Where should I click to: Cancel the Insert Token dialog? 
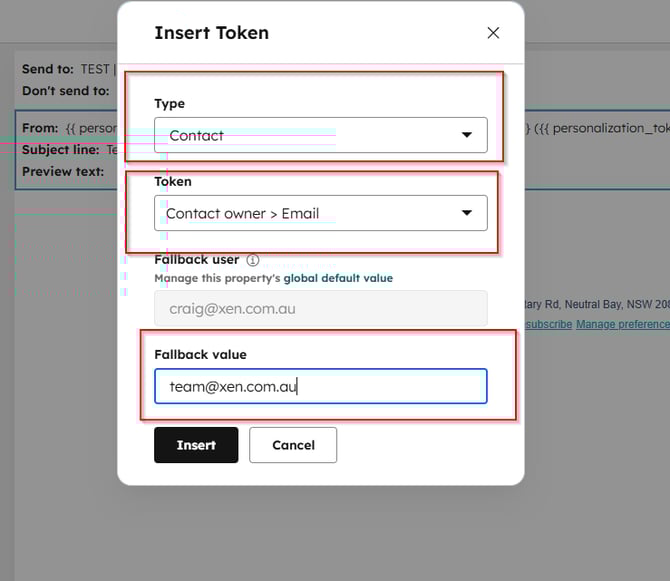point(293,445)
